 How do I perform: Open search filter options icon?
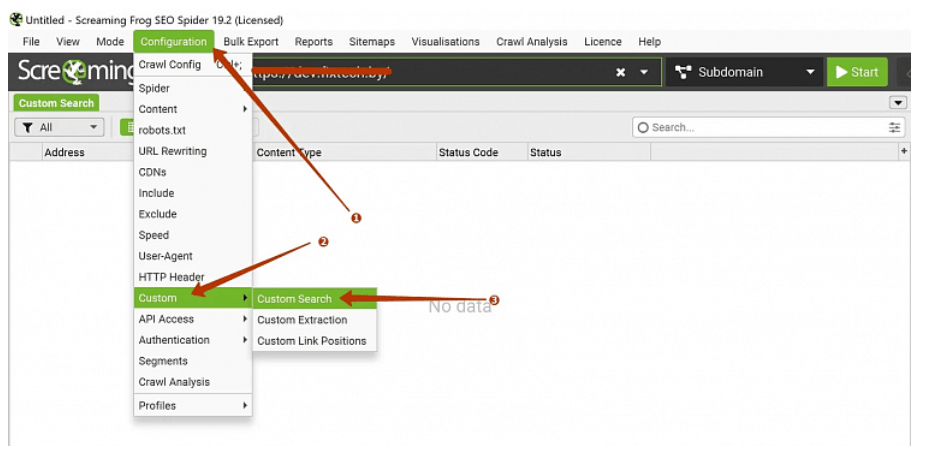pos(894,127)
